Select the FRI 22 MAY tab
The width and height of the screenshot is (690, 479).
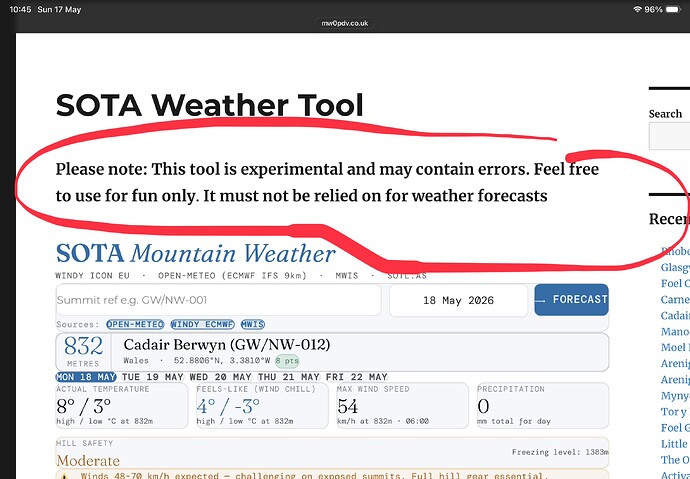click(356, 377)
